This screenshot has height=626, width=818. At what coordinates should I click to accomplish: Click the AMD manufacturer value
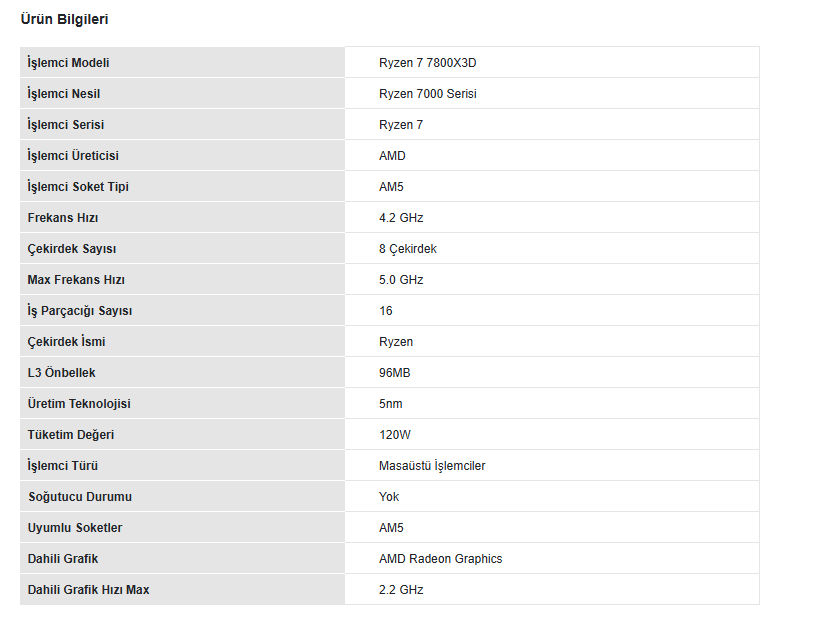392,156
